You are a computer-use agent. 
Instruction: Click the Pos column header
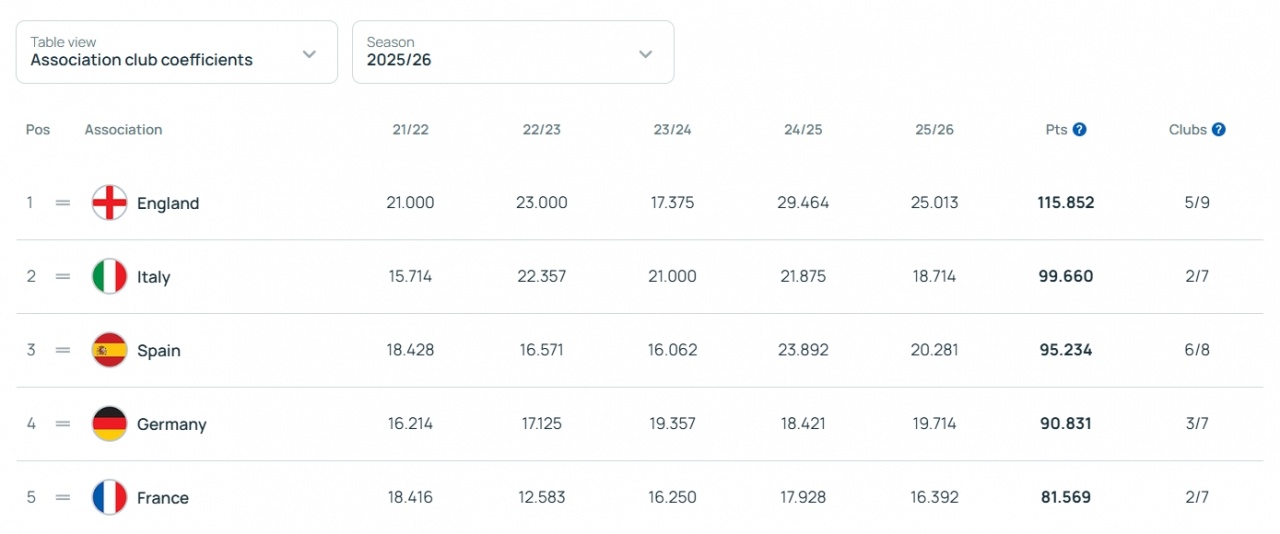[38, 130]
